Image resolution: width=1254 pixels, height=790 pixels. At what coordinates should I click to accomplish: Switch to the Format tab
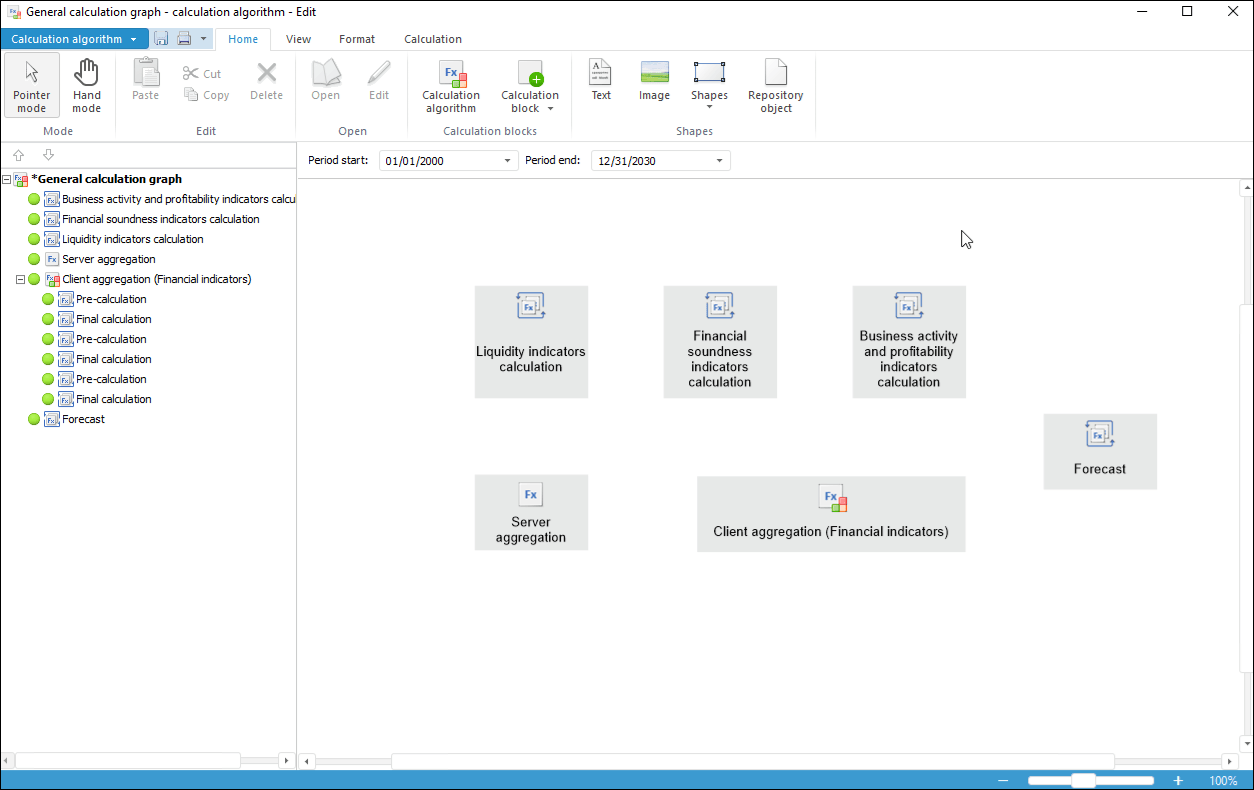pyautogui.click(x=357, y=39)
